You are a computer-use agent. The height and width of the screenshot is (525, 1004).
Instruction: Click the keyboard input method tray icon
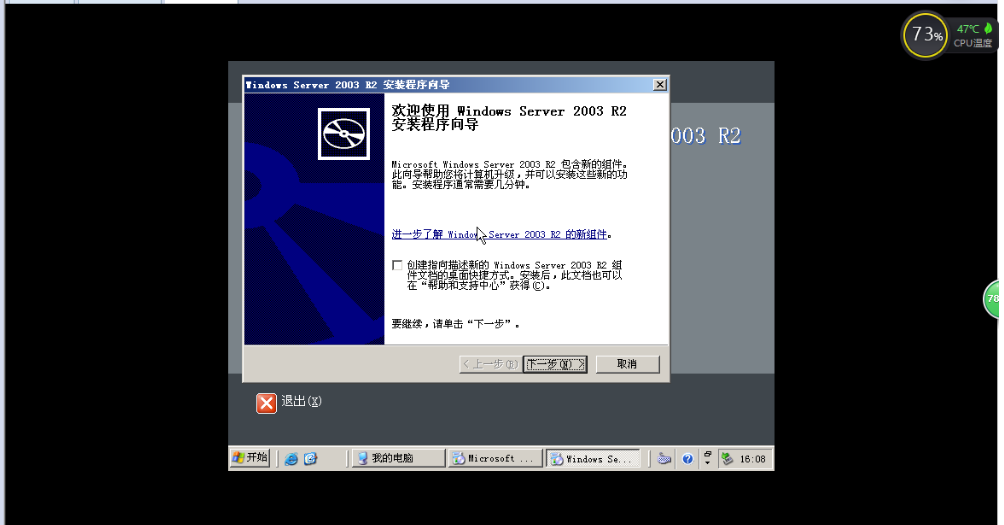pos(665,458)
